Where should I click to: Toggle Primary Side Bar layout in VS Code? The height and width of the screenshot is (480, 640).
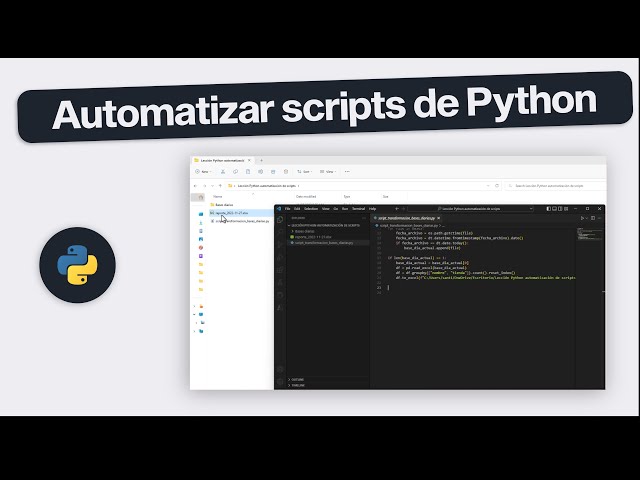(x=549, y=209)
